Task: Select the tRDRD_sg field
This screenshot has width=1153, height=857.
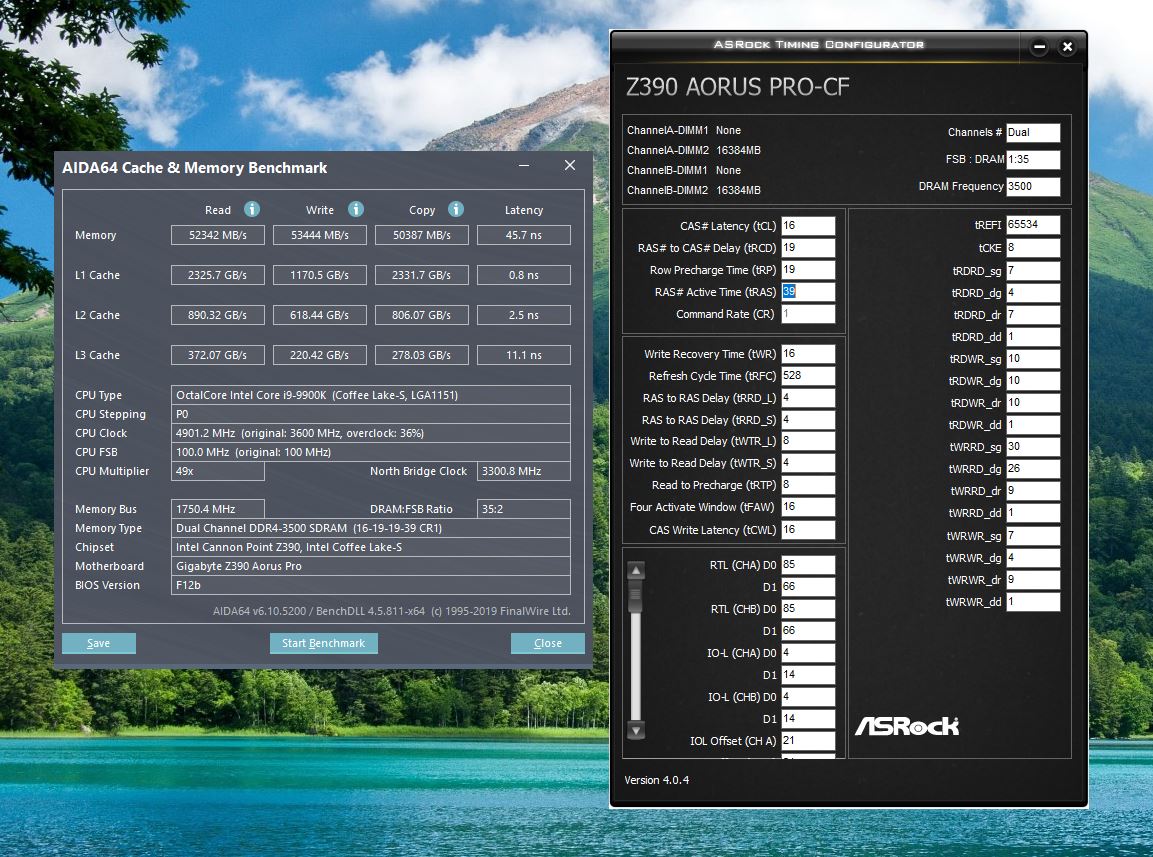Action: (1033, 270)
